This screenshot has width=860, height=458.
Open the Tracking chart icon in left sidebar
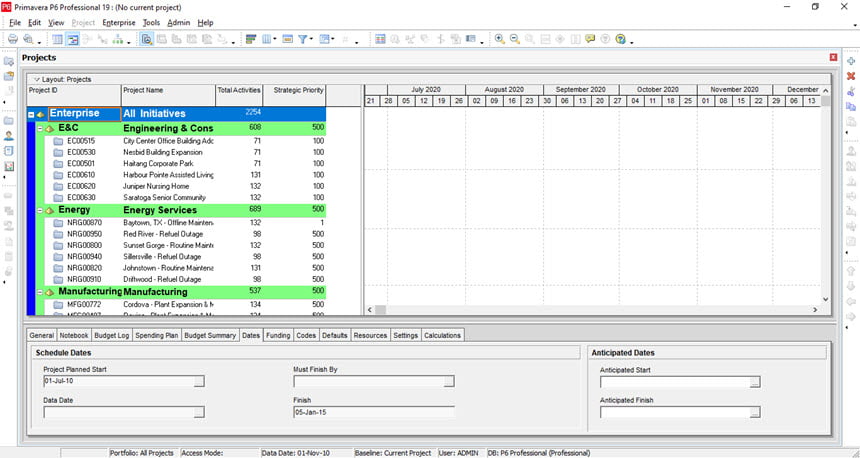[x=8, y=166]
